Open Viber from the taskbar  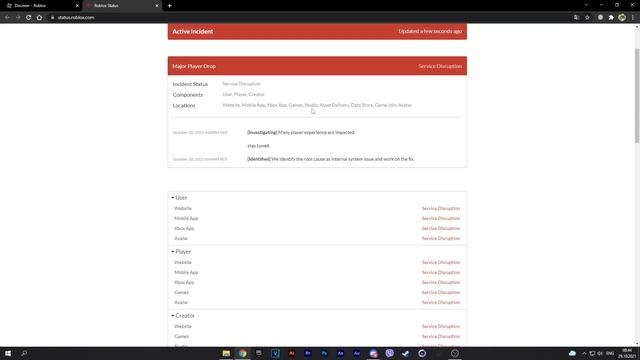tap(389, 353)
